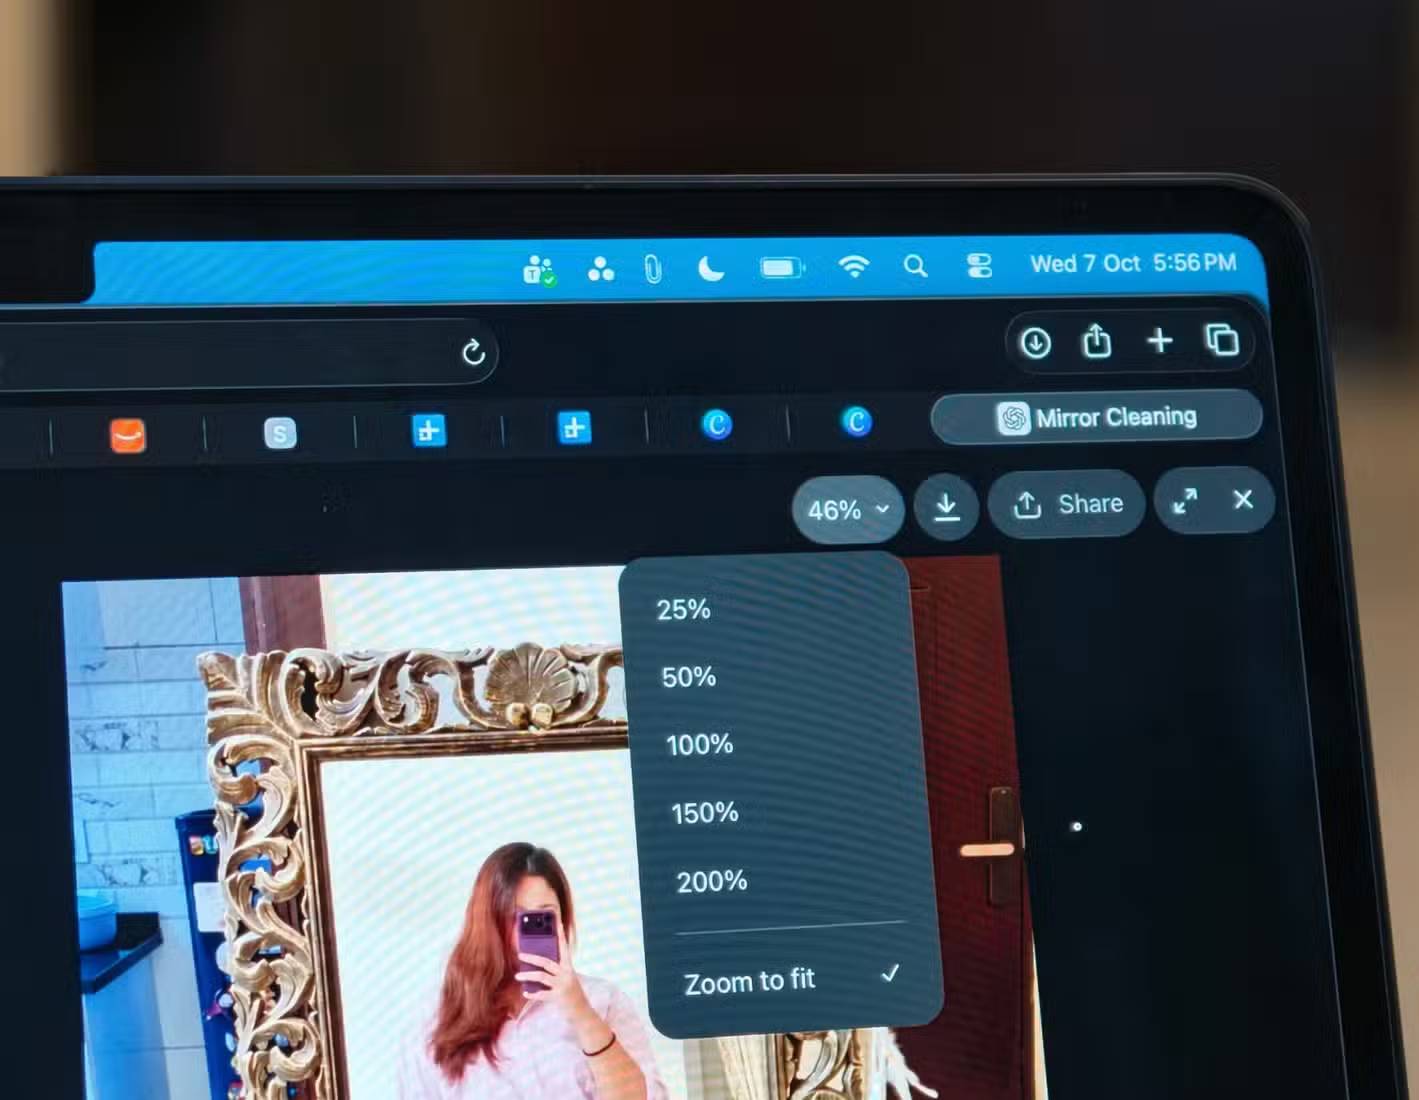
Task: Open the 46% zoom level dropdown
Action: click(x=848, y=509)
